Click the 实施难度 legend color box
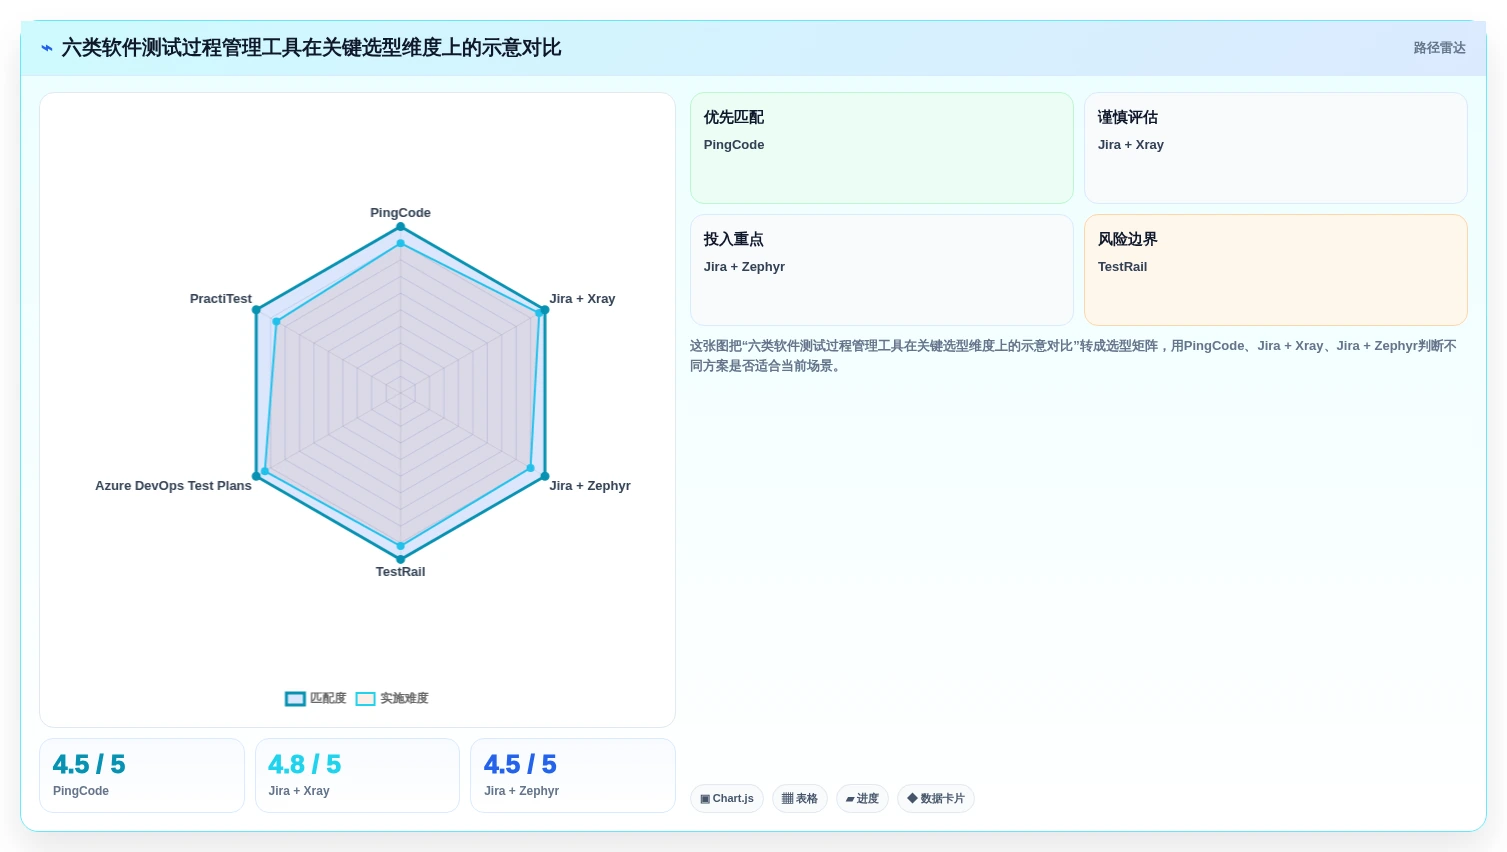 pos(366,699)
